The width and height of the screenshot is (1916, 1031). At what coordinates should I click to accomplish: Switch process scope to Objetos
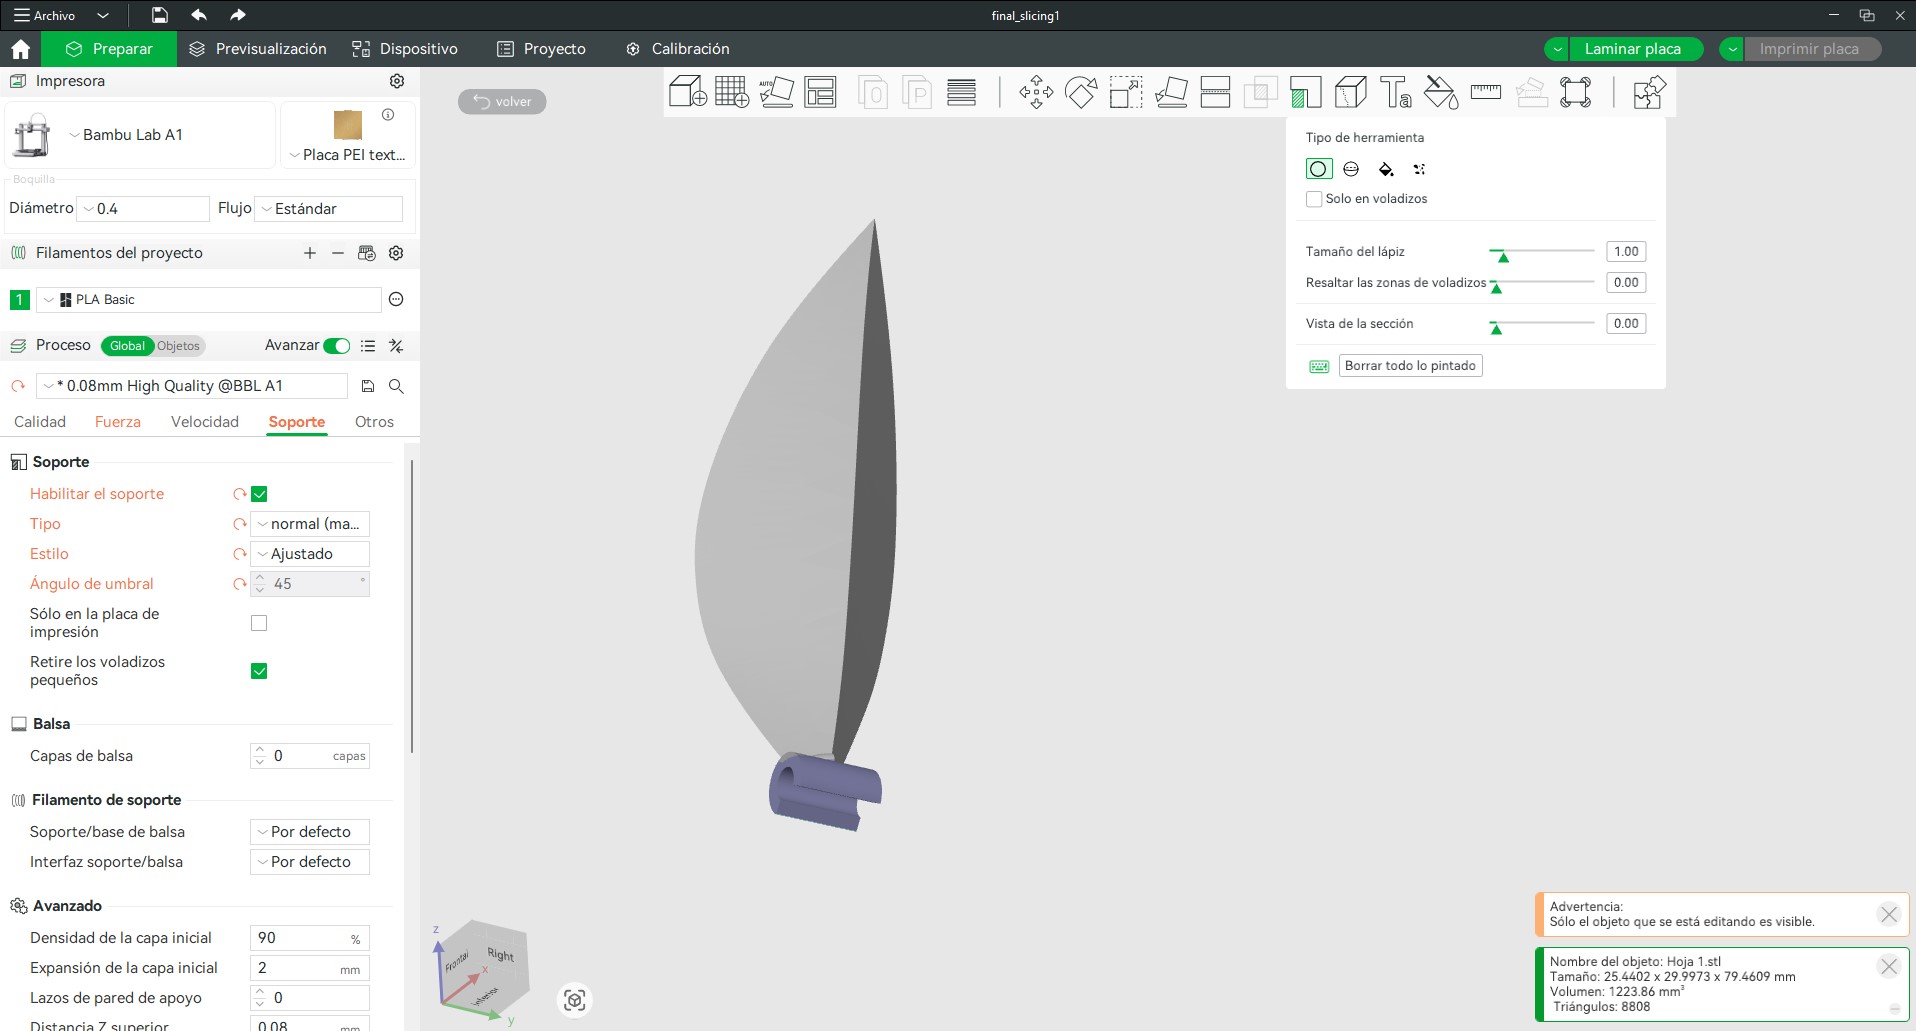(179, 346)
